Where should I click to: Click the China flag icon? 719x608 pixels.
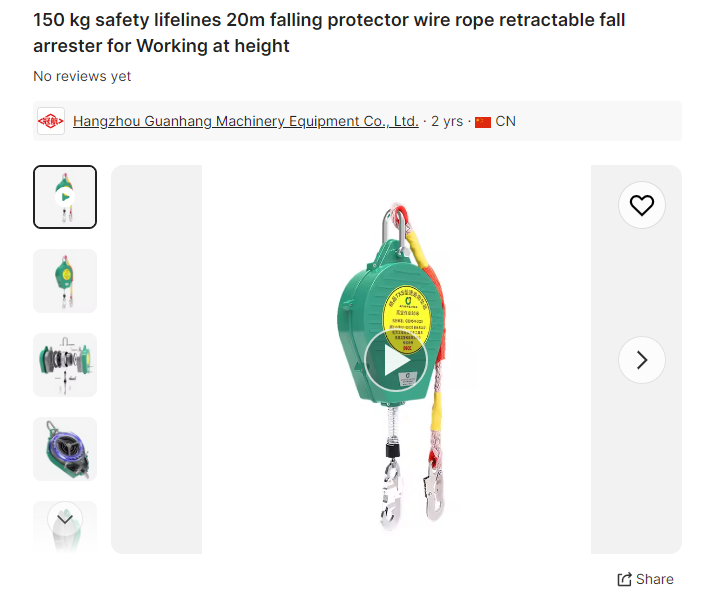point(483,122)
